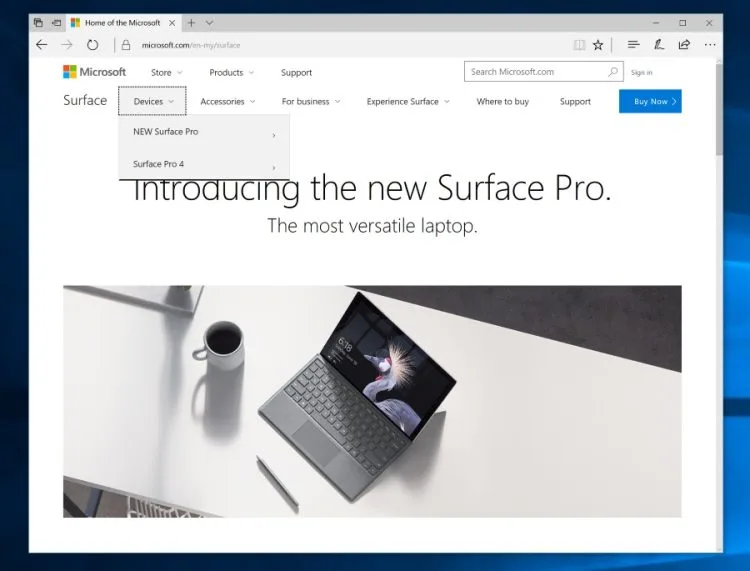Image resolution: width=750 pixels, height=571 pixels.
Task: Click set these tabs aside icon
Action: pos(56,22)
